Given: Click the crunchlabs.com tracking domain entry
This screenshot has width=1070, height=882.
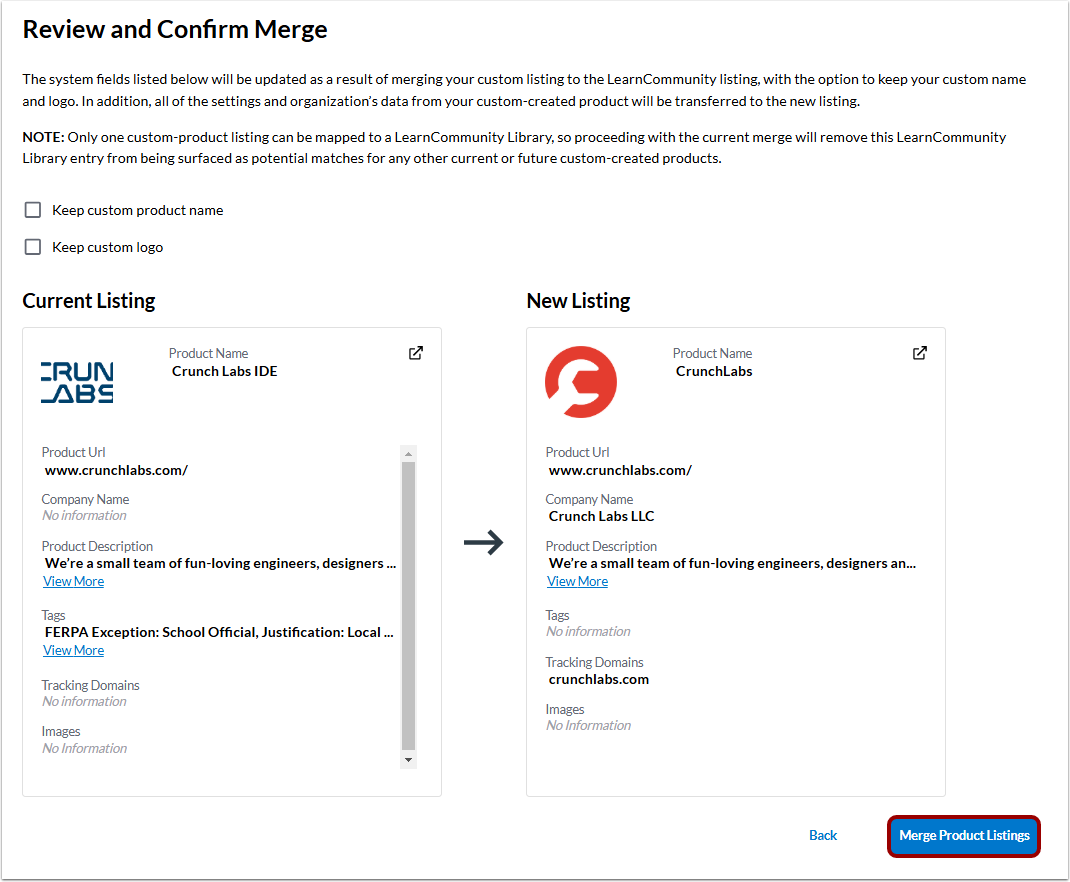Looking at the screenshot, I should (x=598, y=678).
